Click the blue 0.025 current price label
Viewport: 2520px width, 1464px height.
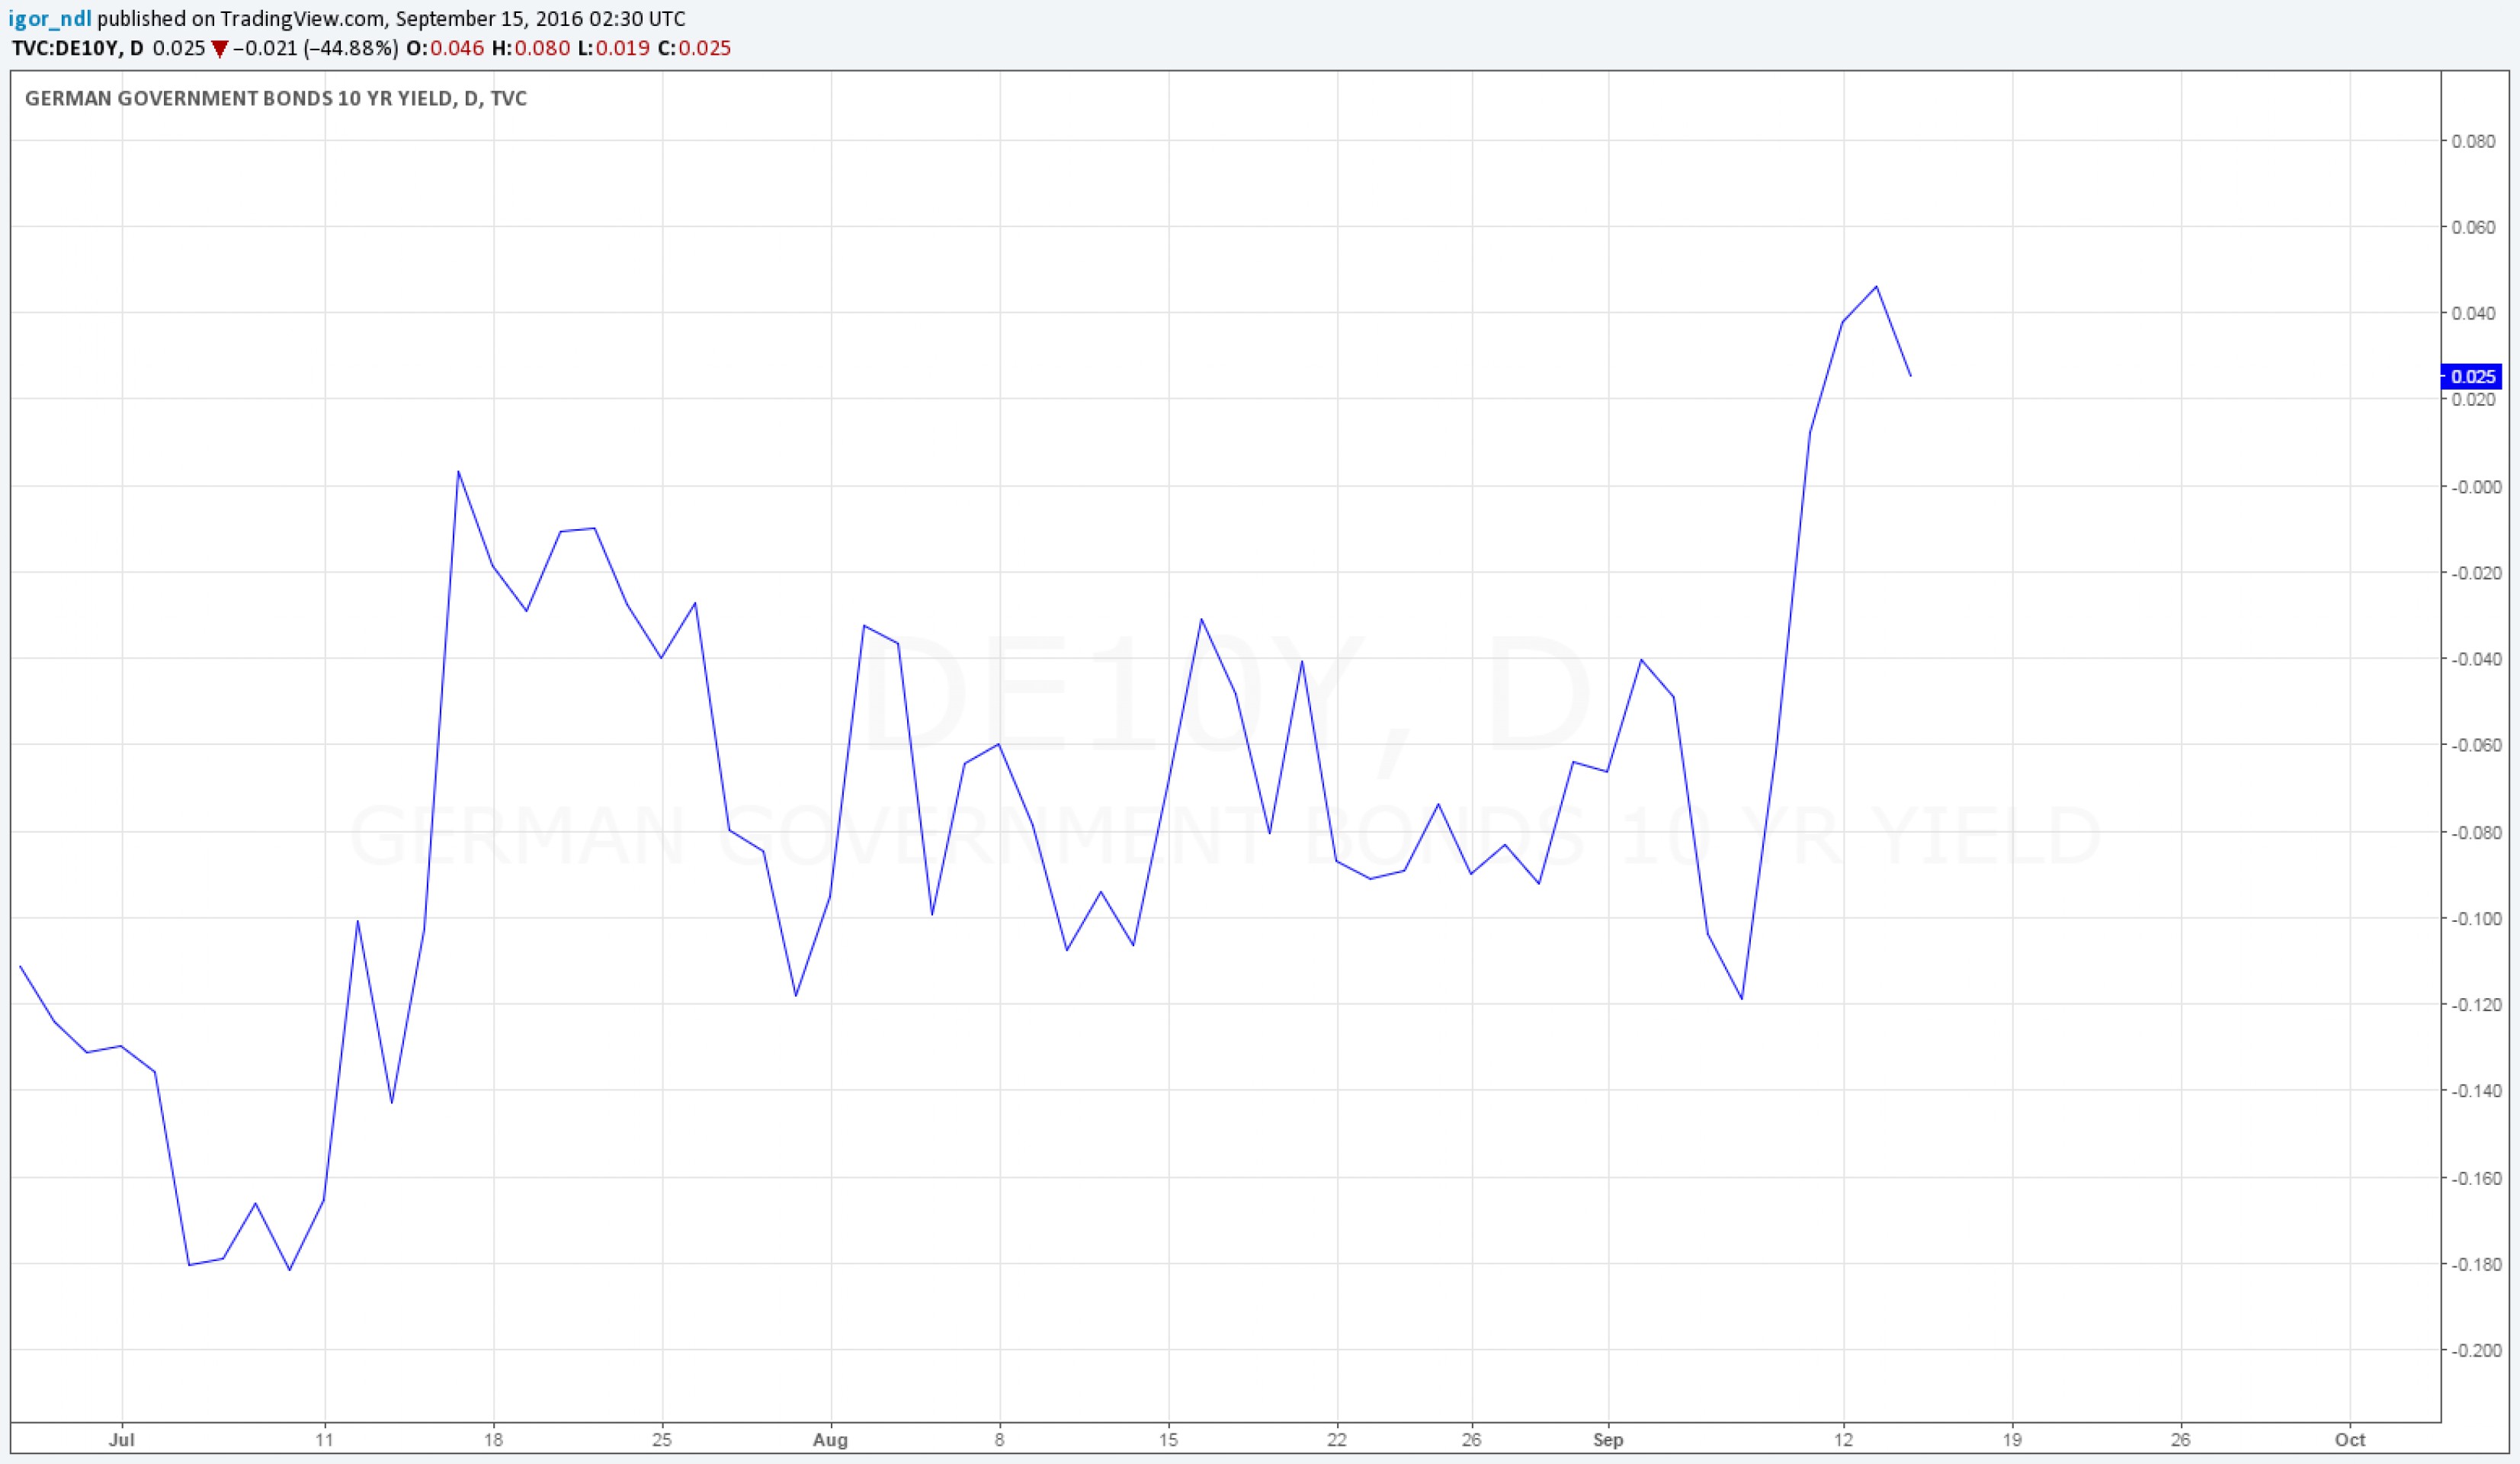click(2472, 377)
